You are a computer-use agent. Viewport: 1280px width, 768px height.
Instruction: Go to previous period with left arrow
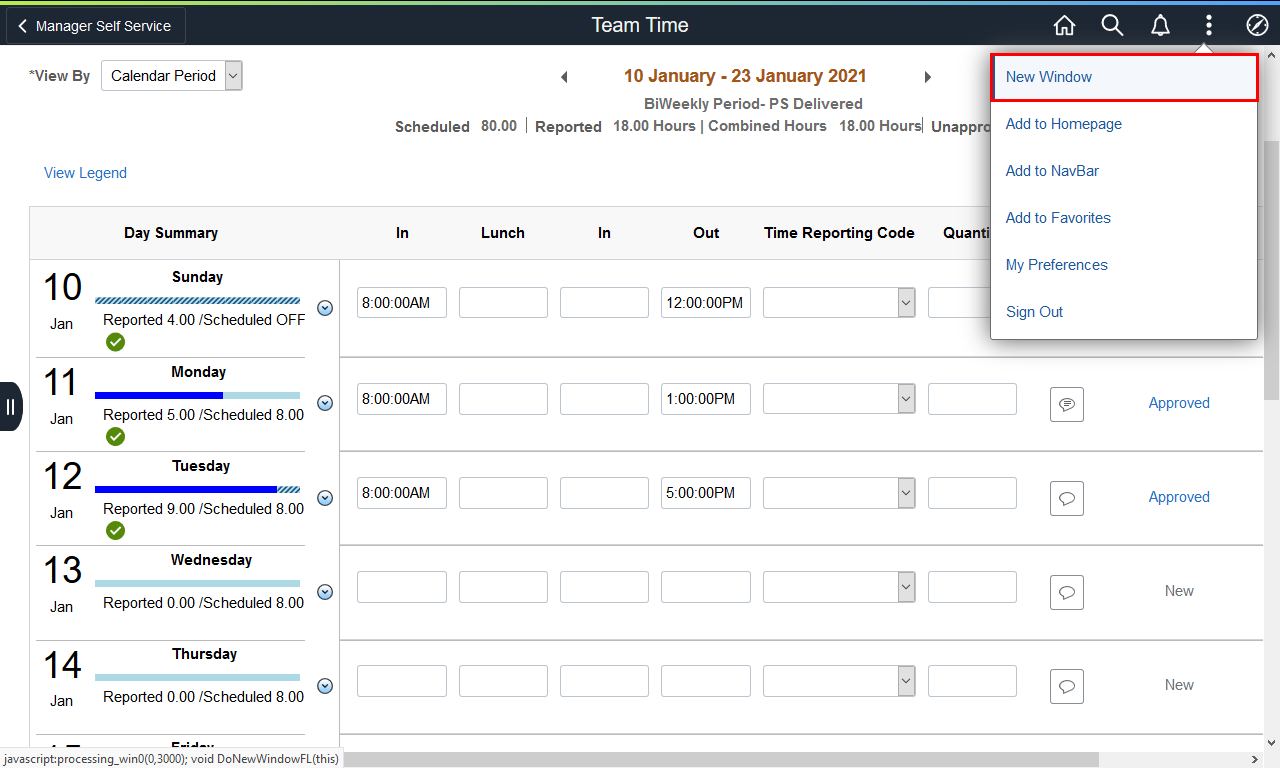click(564, 77)
